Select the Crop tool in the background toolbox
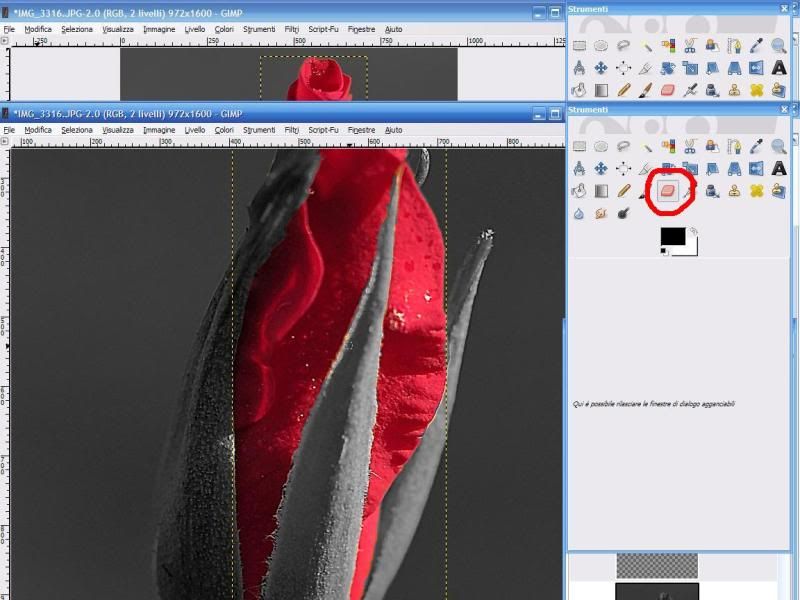This screenshot has height=600, width=800. (645, 68)
